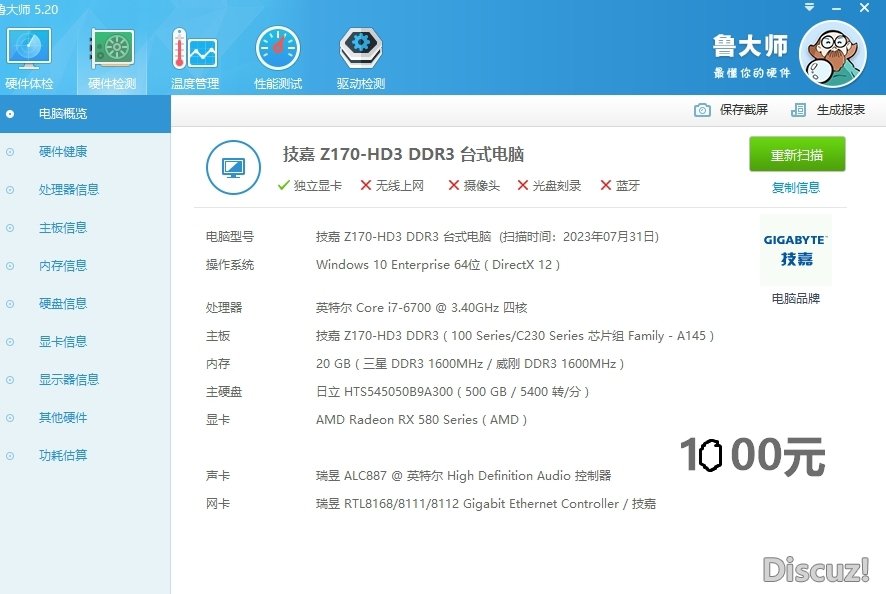Click the 电脑品牌 caption

pyautogui.click(x=796, y=298)
